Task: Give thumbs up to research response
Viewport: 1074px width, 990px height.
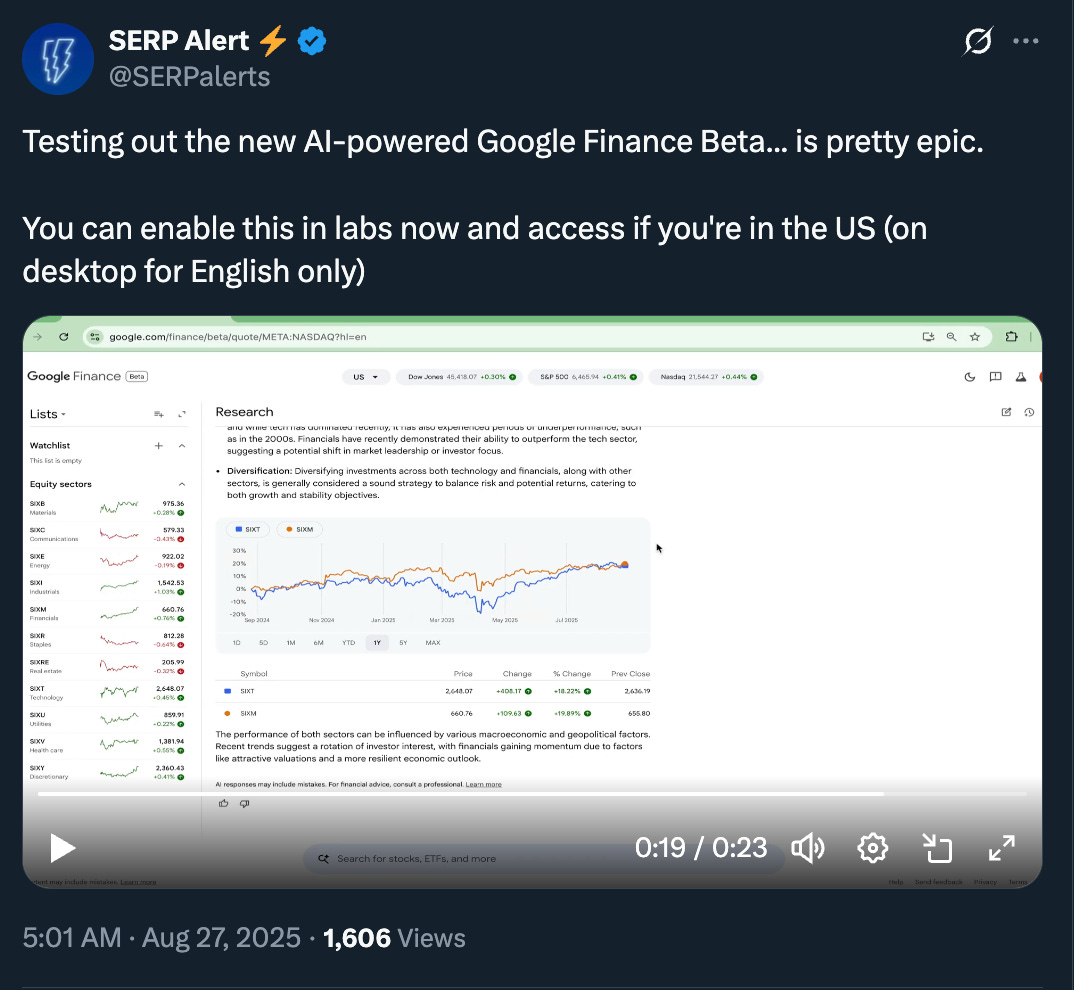Action: [223, 804]
